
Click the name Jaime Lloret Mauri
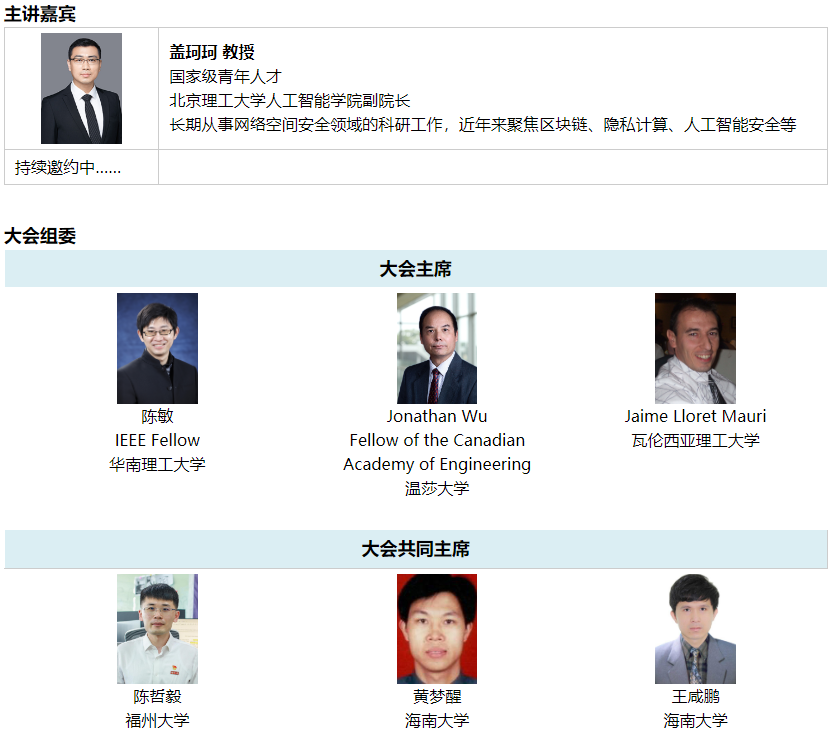click(x=695, y=416)
